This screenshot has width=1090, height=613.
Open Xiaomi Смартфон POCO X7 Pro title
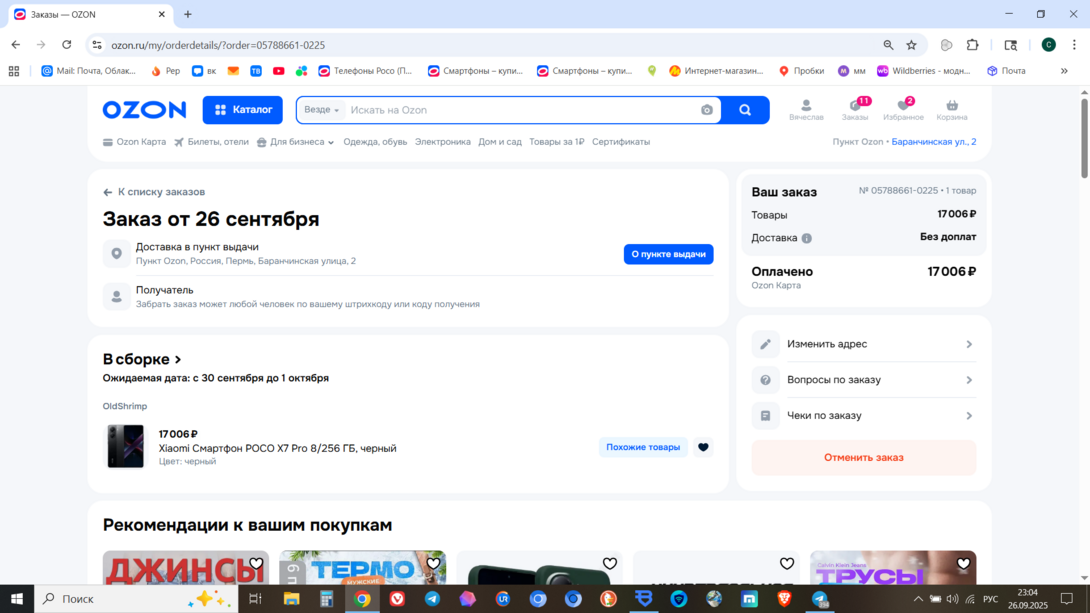(277, 448)
